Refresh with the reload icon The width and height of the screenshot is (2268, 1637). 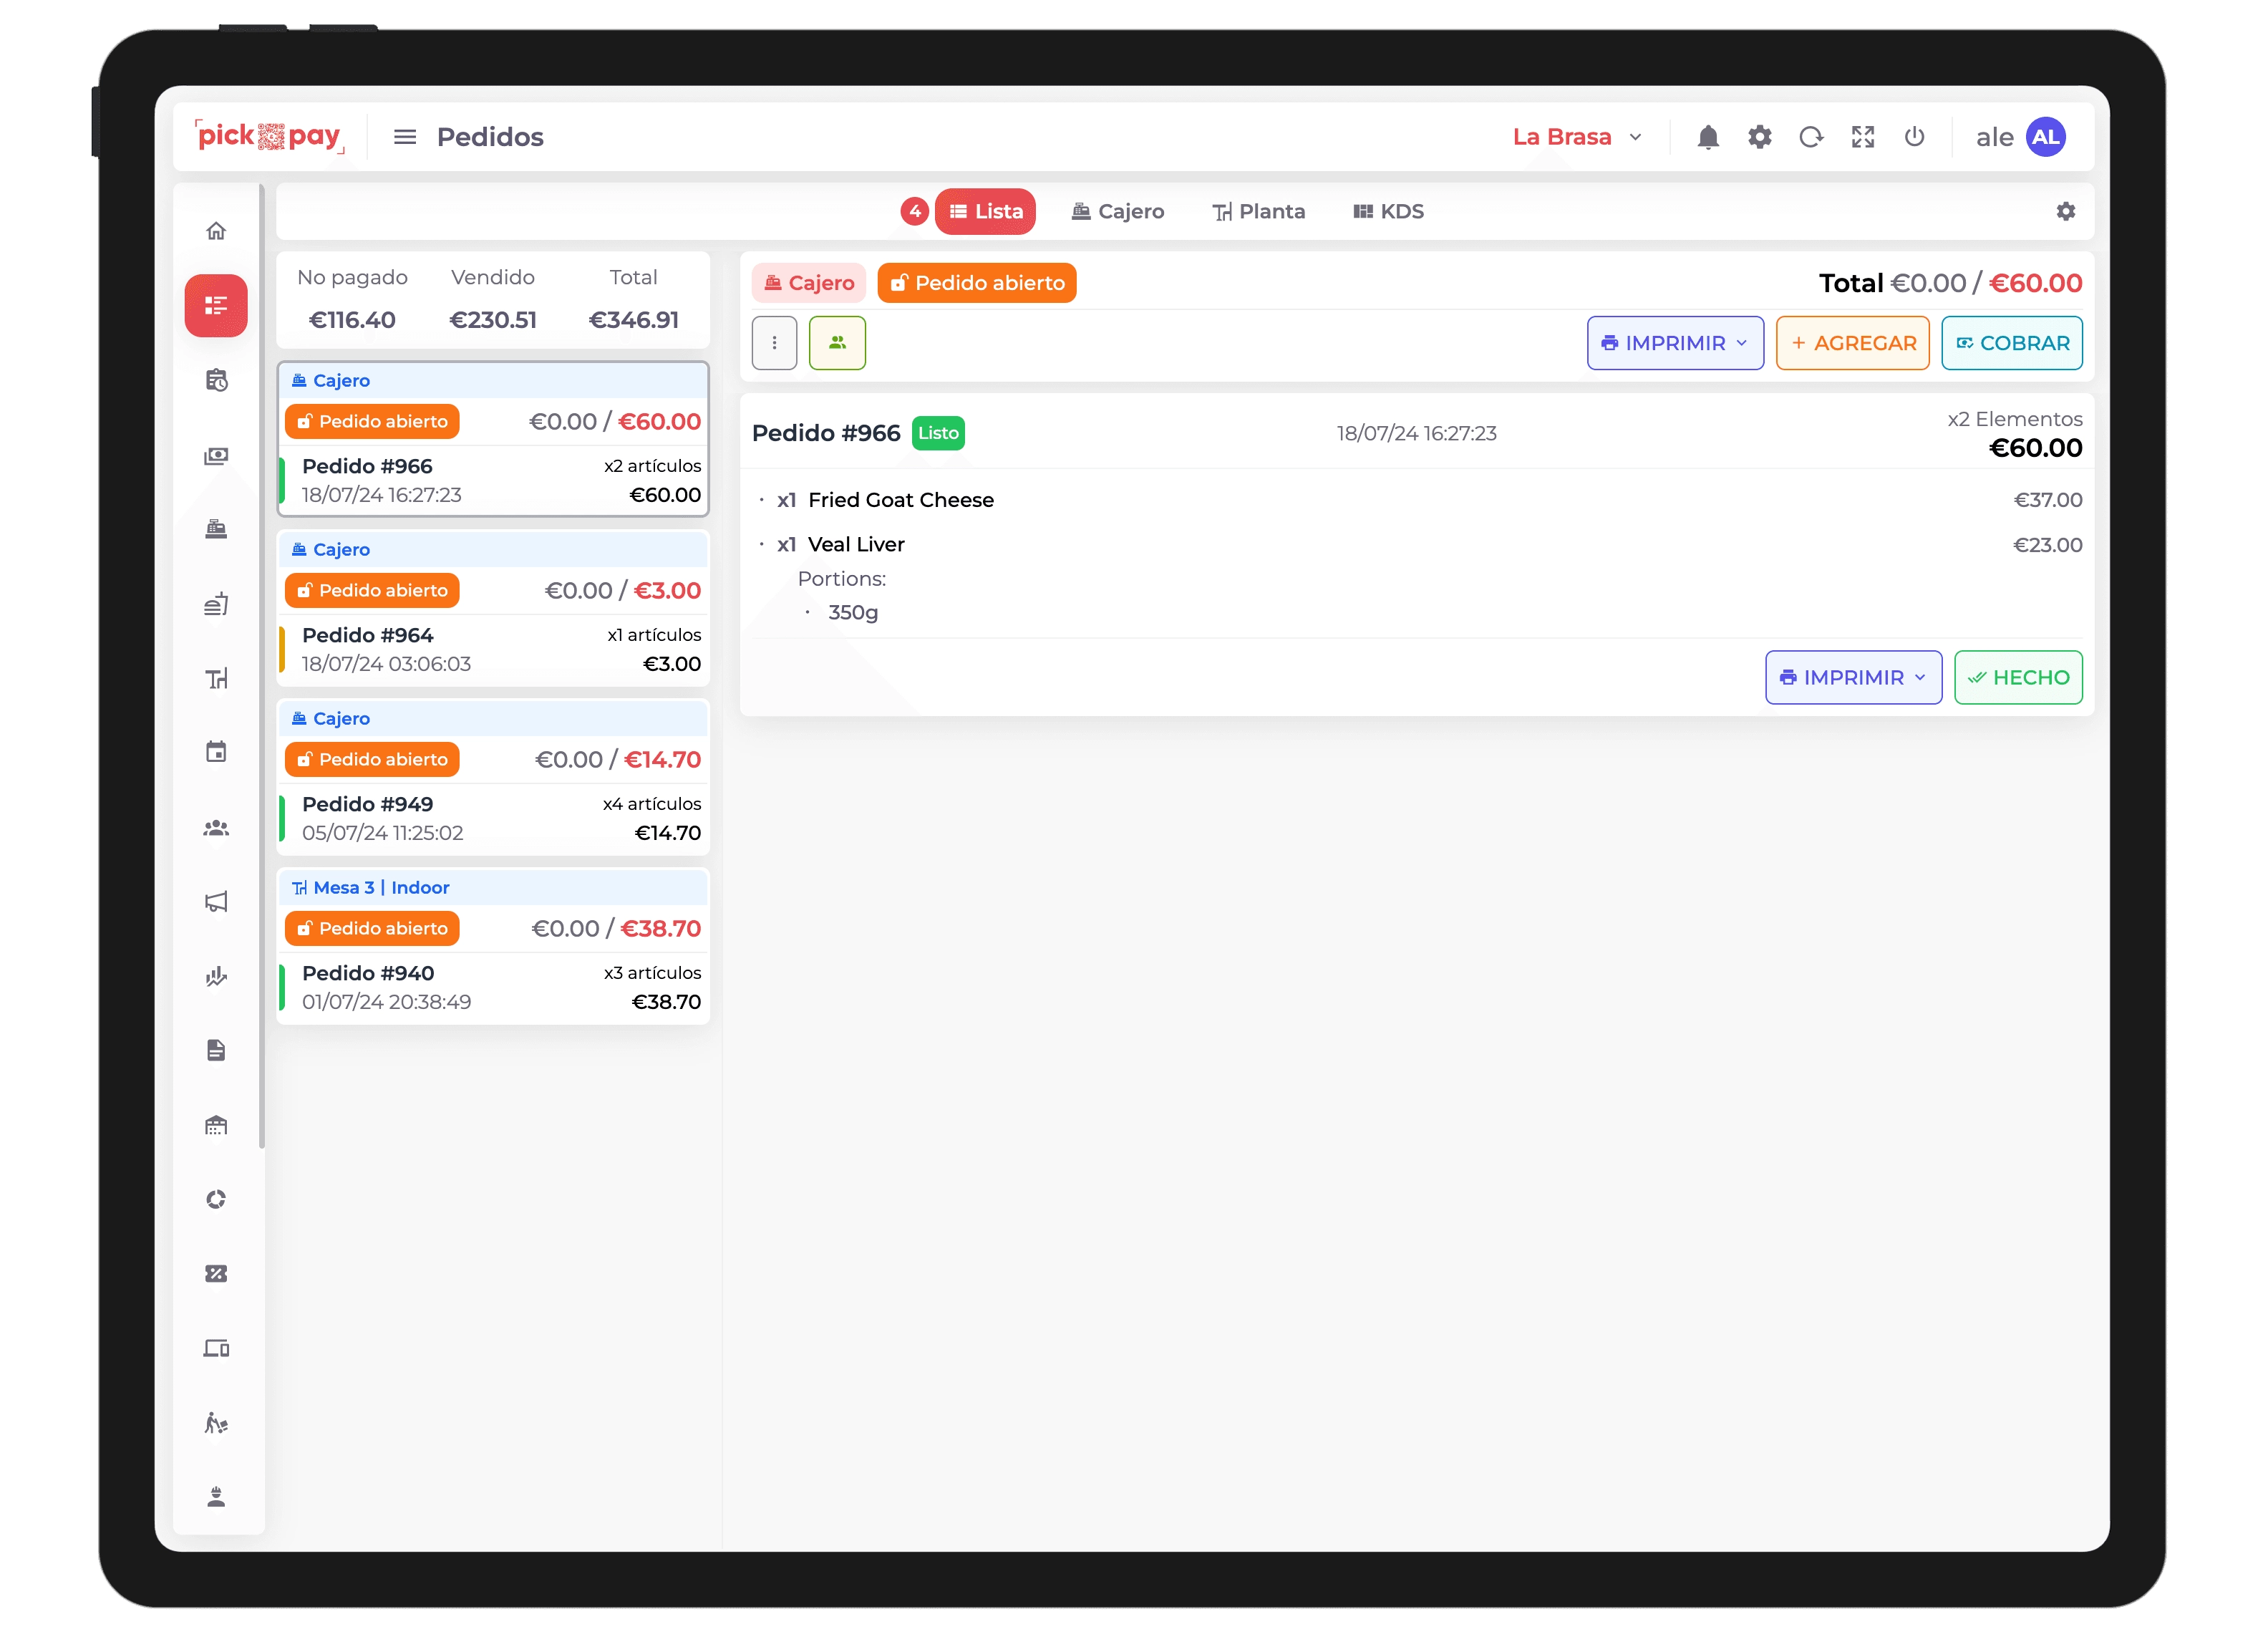(x=1811, y=137)
